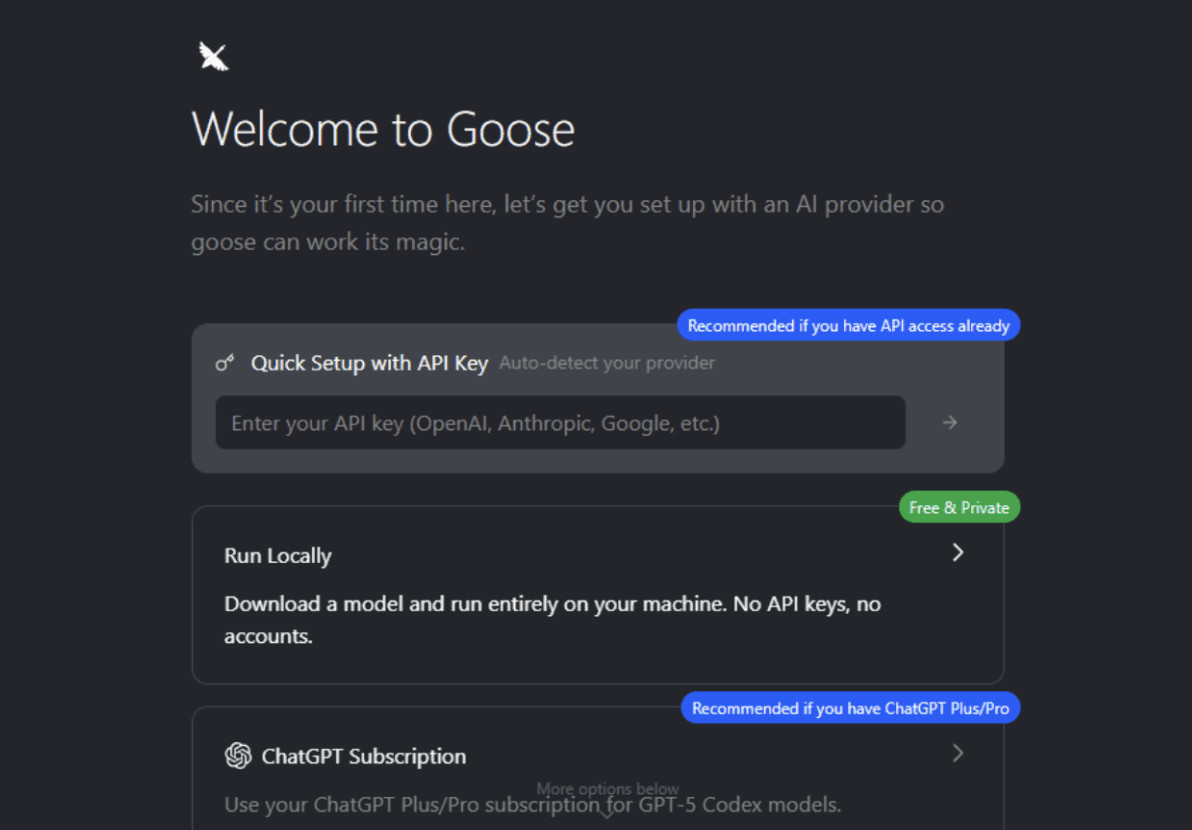Click the Goose bird logo icon
The image size is (1192, 830).
(212, 55)
